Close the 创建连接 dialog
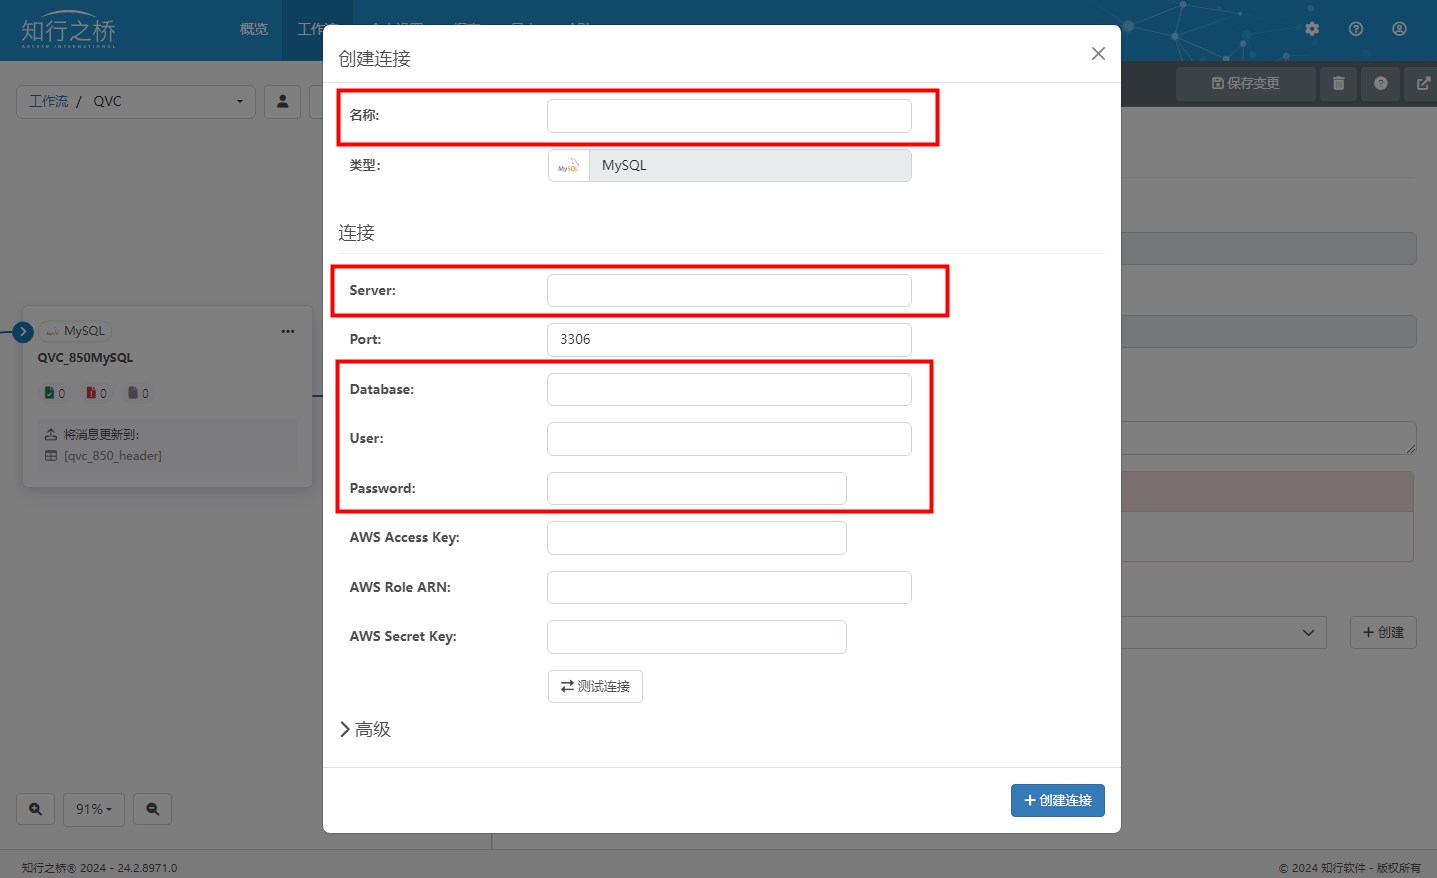1437x878 pixels. click(x=1098, y=53)
